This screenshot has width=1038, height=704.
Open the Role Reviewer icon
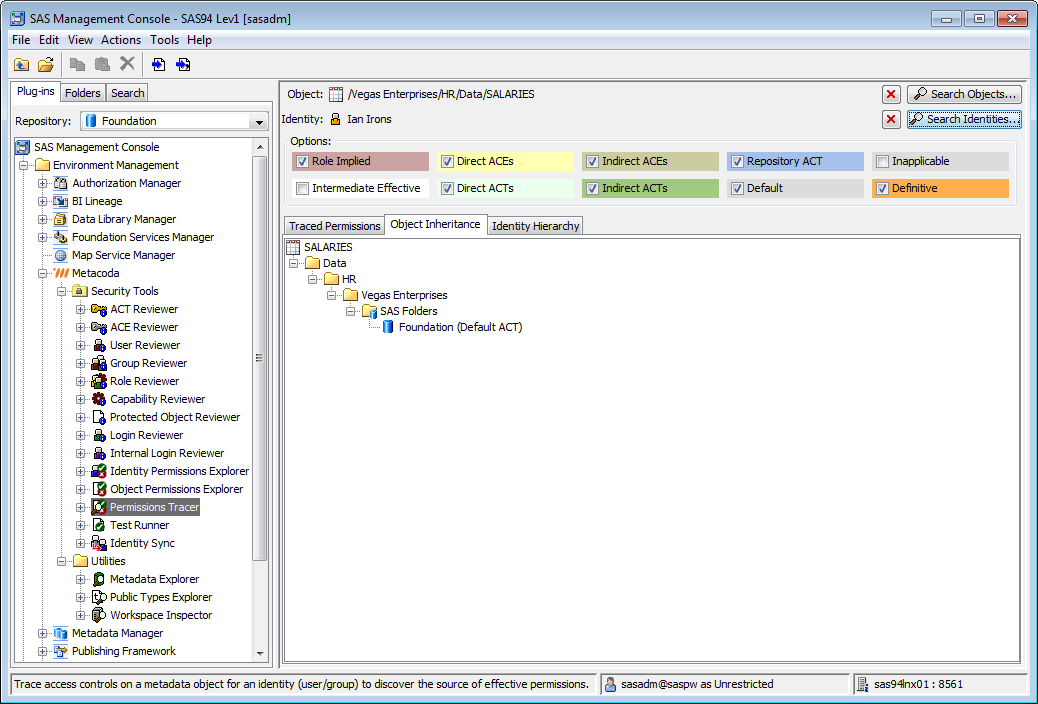pos(99,381)
